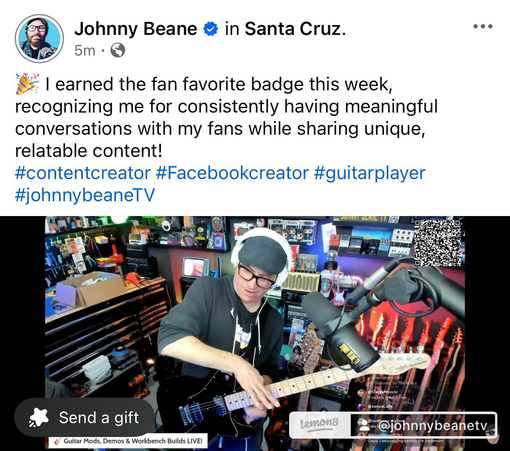Open the #johnnybeaneTV hashtag
Viewport: 510px width, 451px height.
[85, 195]
